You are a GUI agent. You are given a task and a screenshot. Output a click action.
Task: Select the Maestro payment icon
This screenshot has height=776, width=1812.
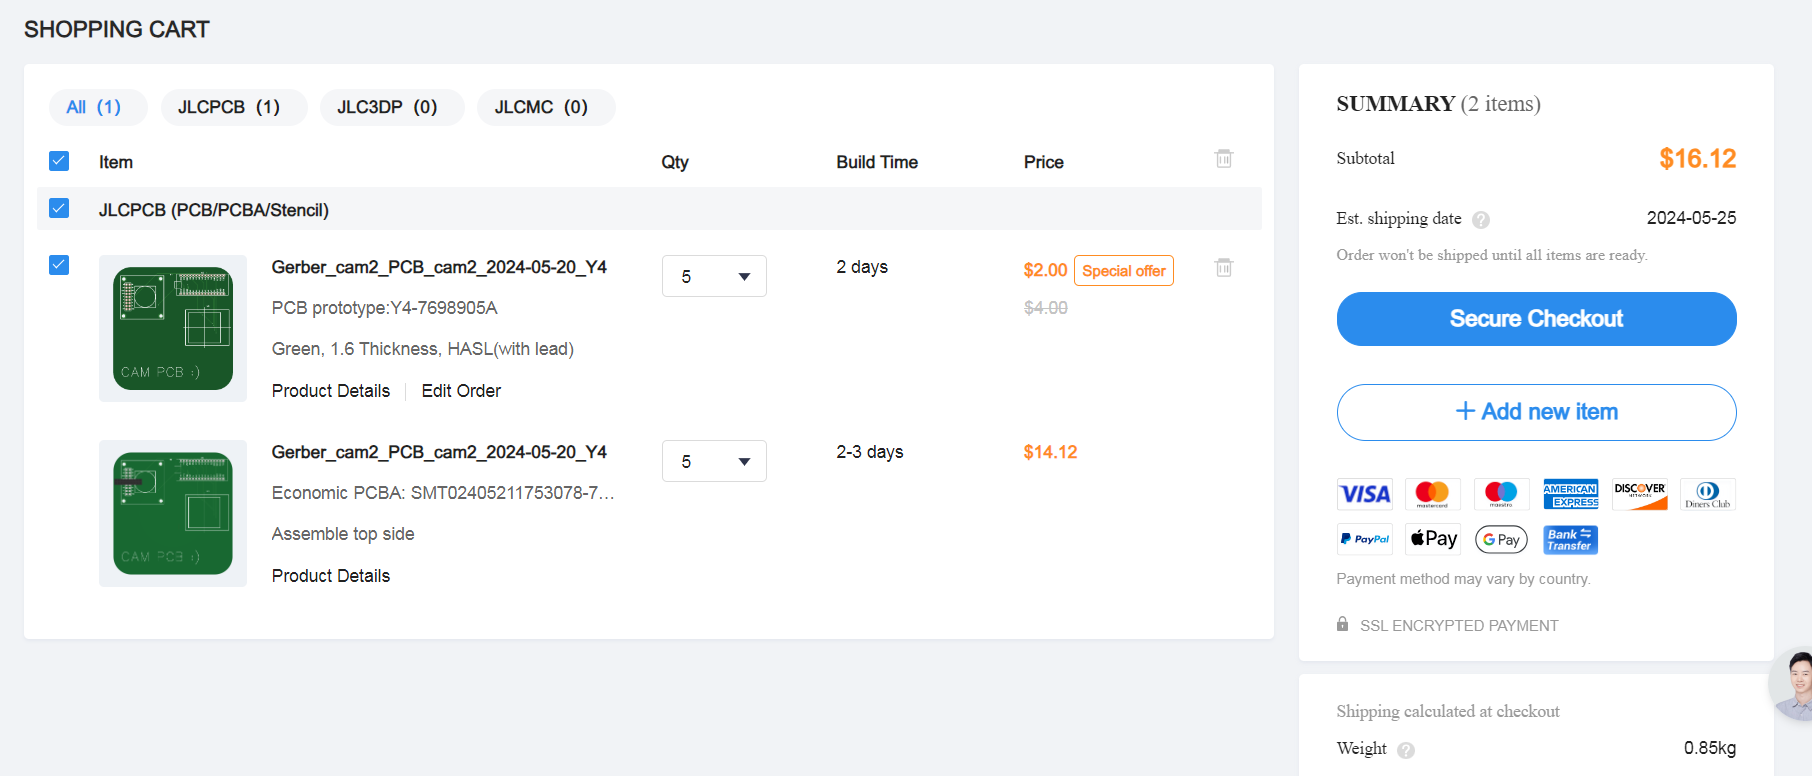coord(1501,494)
